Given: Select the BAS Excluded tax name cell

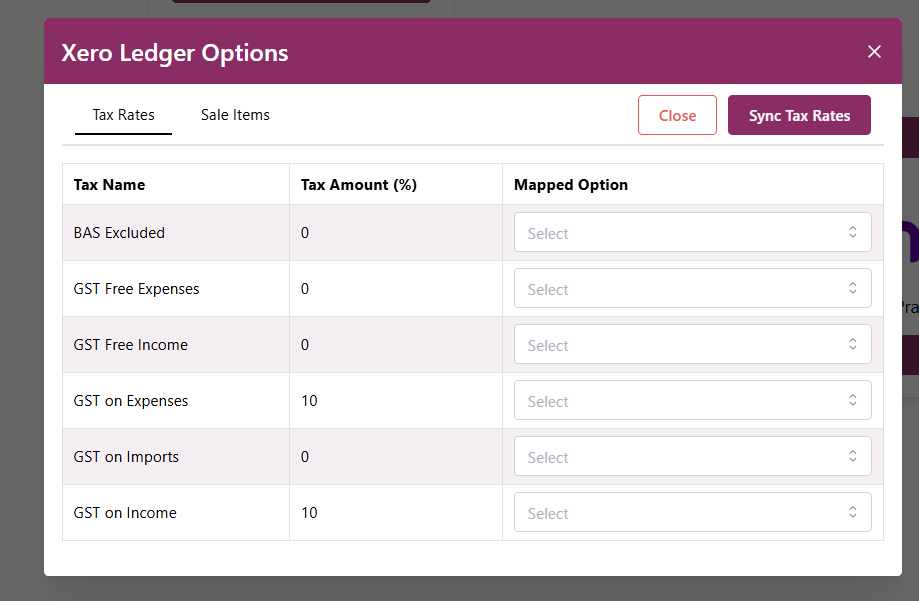Looking at the screenshot, I should 119,233.
